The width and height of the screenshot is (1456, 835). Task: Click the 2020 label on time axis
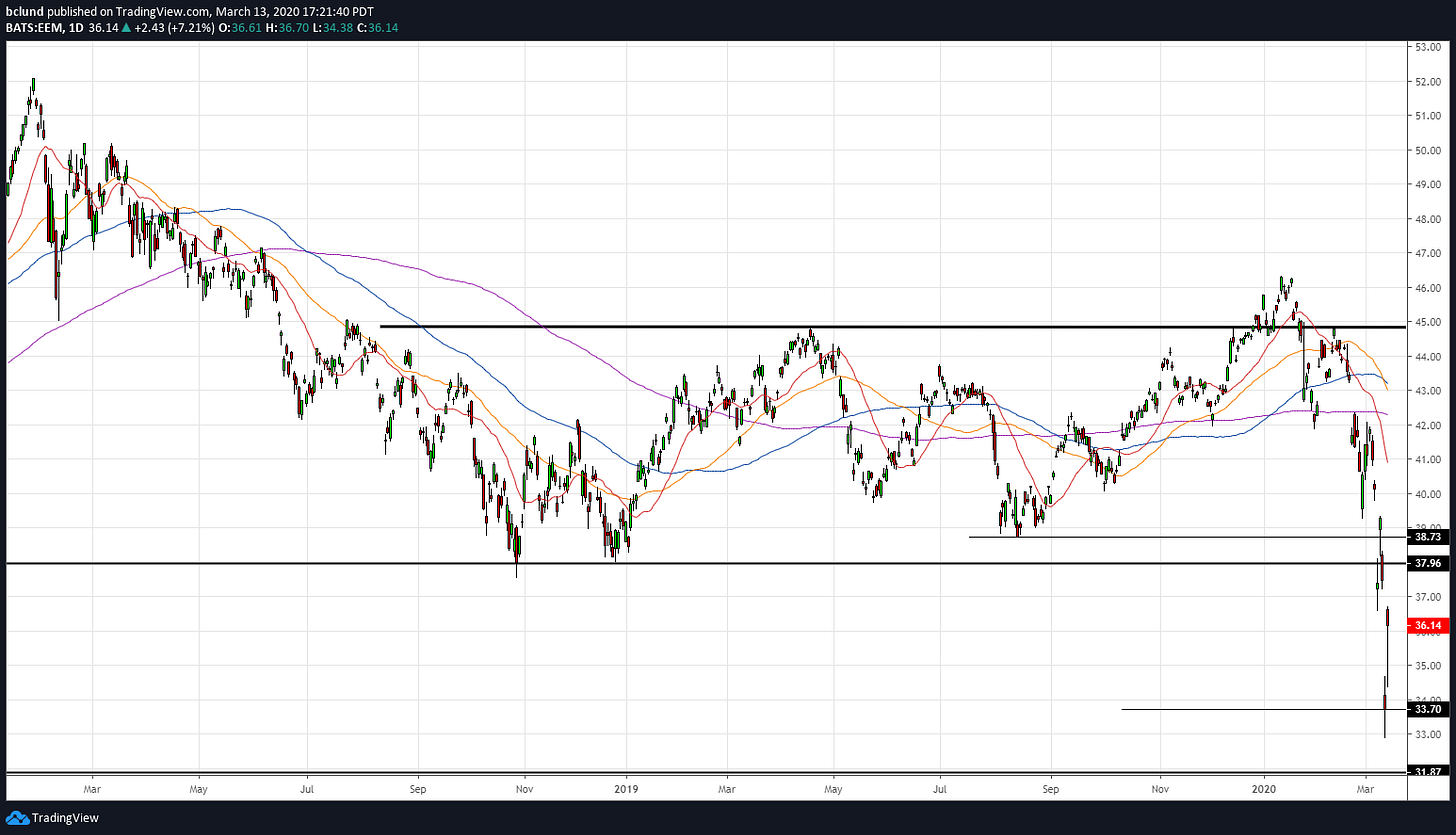pos(1264,788)
